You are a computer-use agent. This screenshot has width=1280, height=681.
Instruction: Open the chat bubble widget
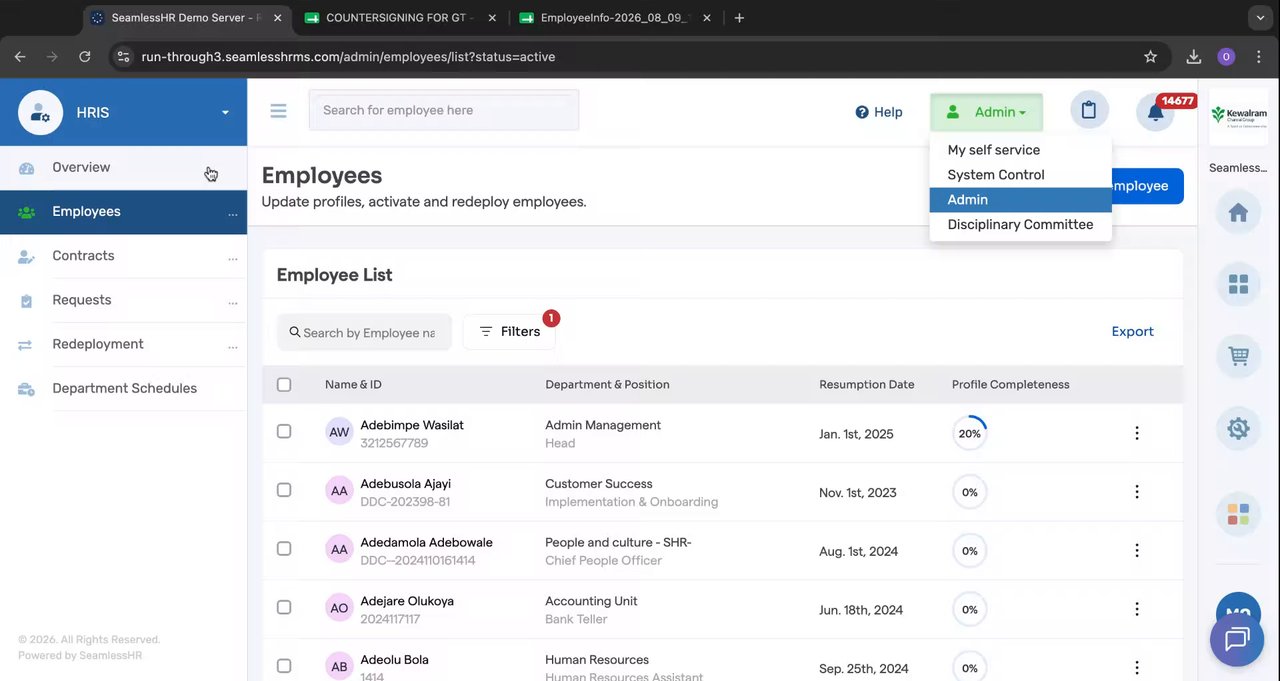pyautogui.click(x=1237, y=639)
